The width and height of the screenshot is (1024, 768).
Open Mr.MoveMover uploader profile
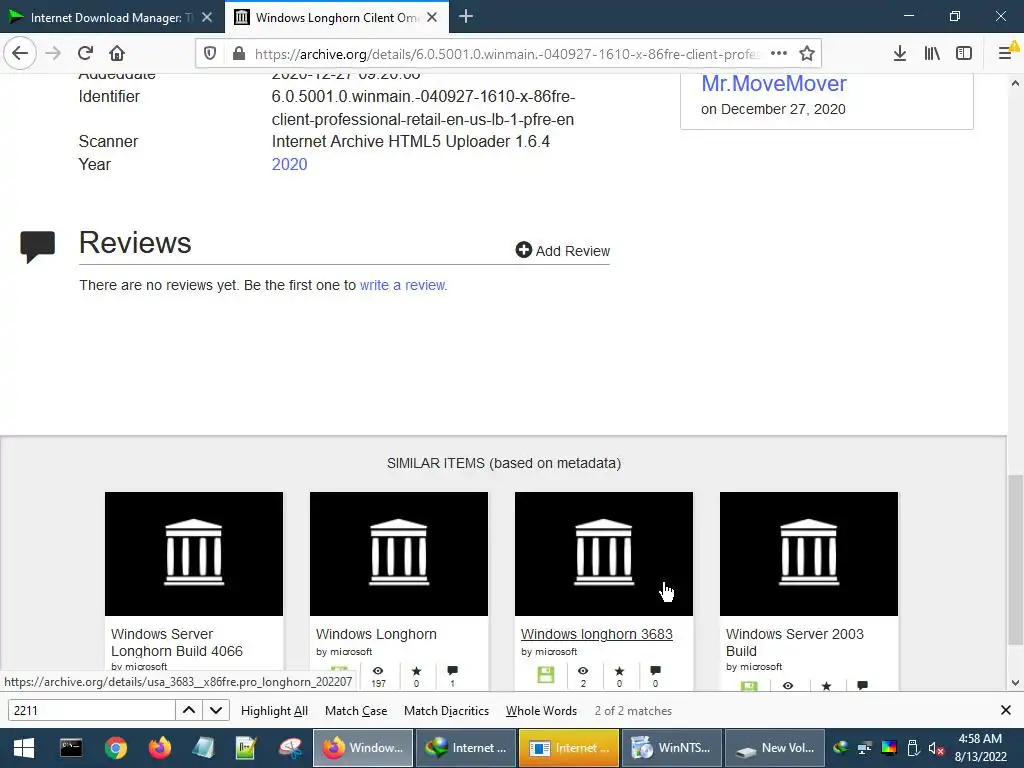774,84
